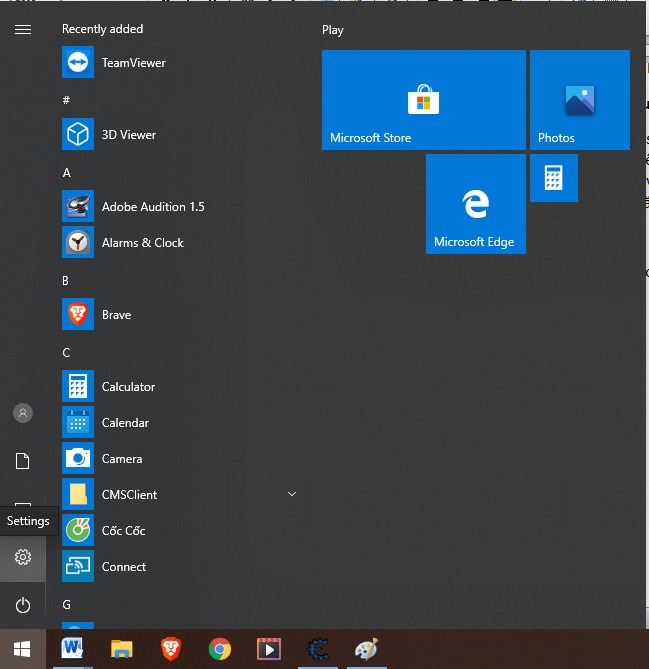Open the small Calculator tile
Image resolution: width=649 pixels, height=669 pixels.
(x=554, y=178)
